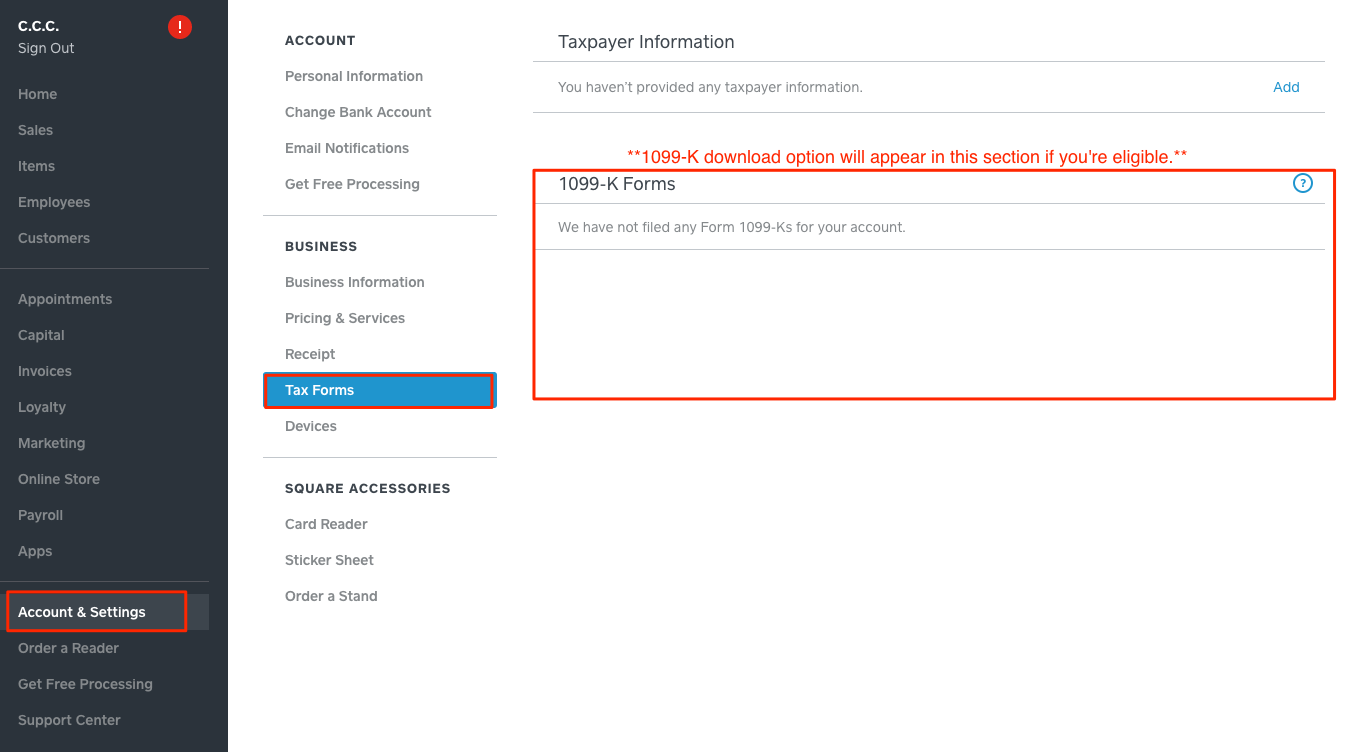
Task: Select Change Bank Account option
Action: coord(358,112)
